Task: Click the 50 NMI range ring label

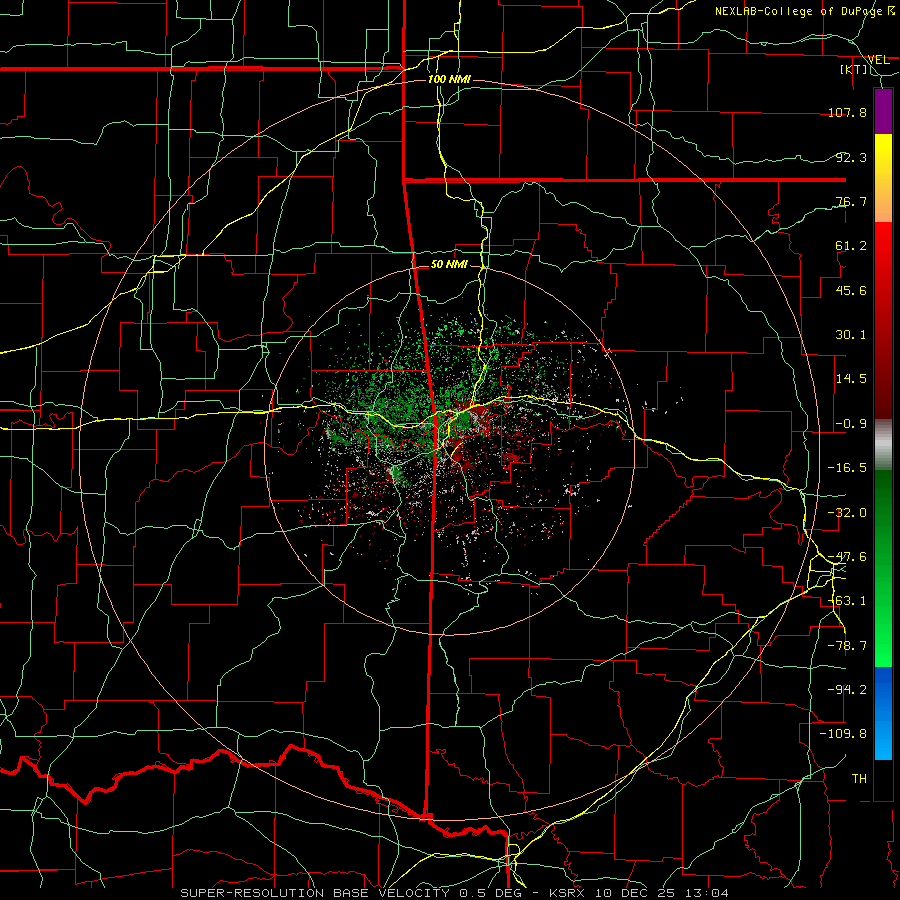Action: [449, 265]
